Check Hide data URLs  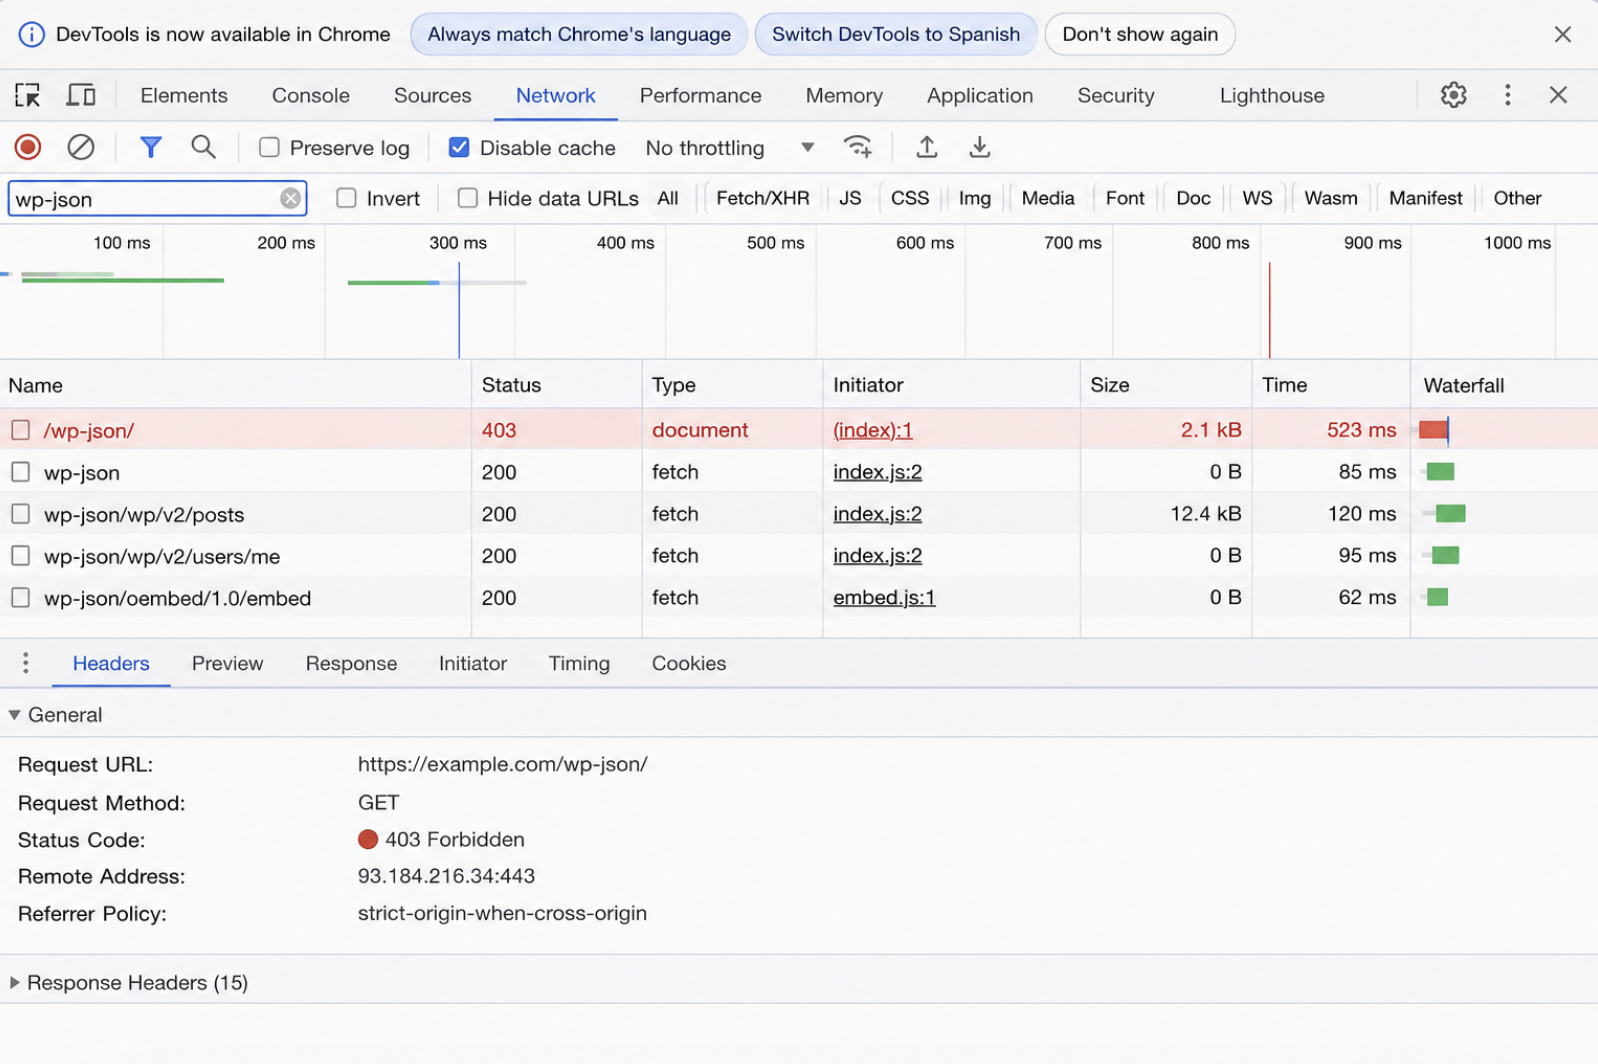click(467, 198)
